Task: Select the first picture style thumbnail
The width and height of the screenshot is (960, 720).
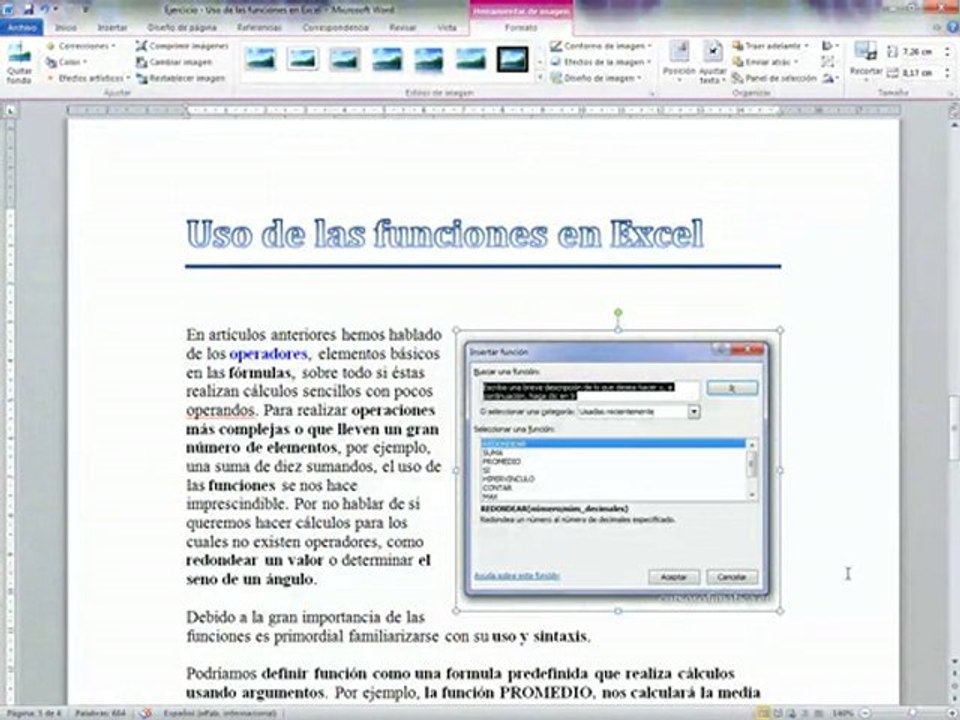Action: (261, 59)
